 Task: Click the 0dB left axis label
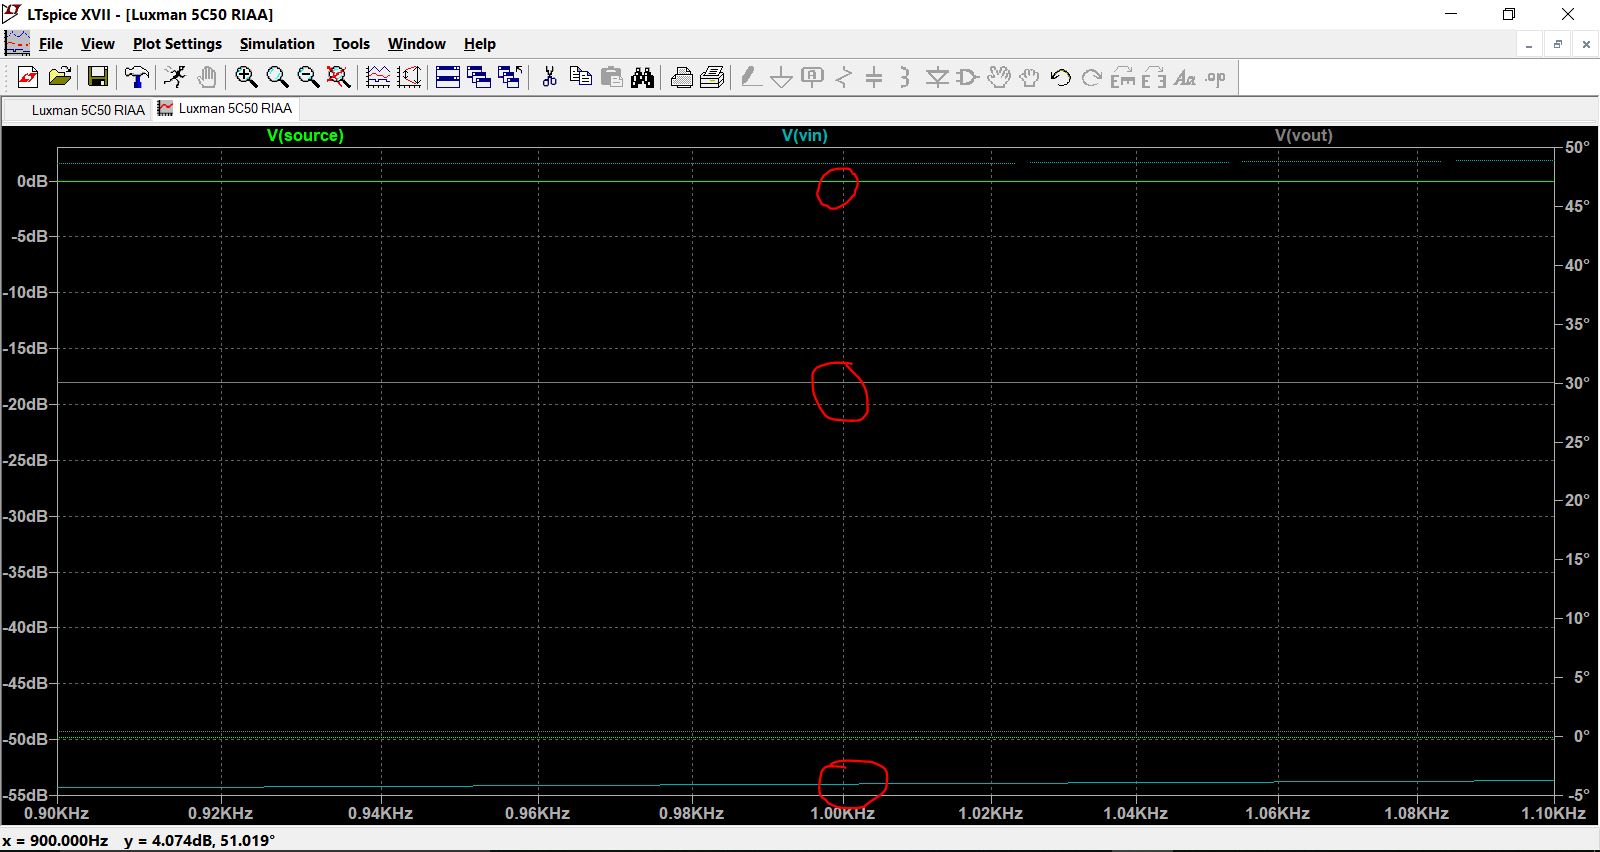tap(32, 181)
